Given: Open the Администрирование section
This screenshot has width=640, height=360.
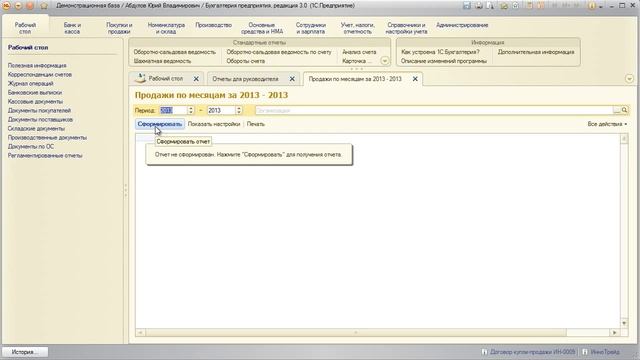Looking at the screenshot, I should [x=462, y=25].
